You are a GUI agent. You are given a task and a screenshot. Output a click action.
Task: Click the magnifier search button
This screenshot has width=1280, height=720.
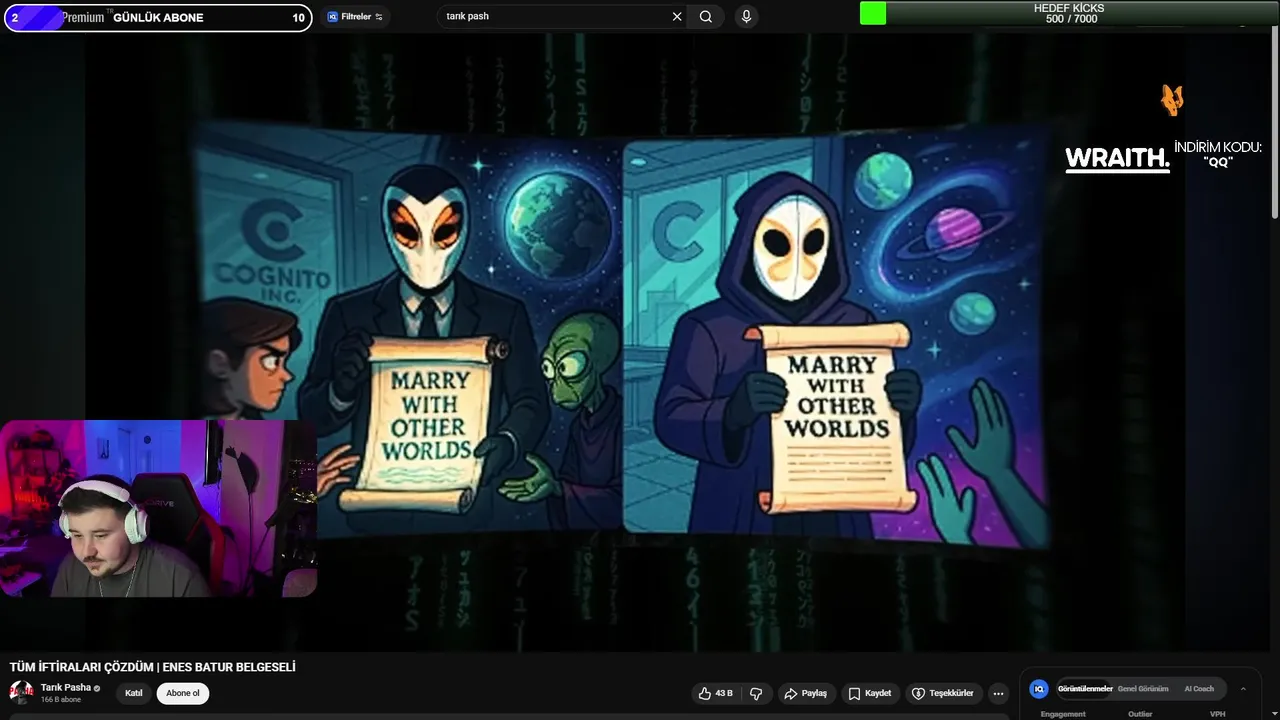pos(706,17)
